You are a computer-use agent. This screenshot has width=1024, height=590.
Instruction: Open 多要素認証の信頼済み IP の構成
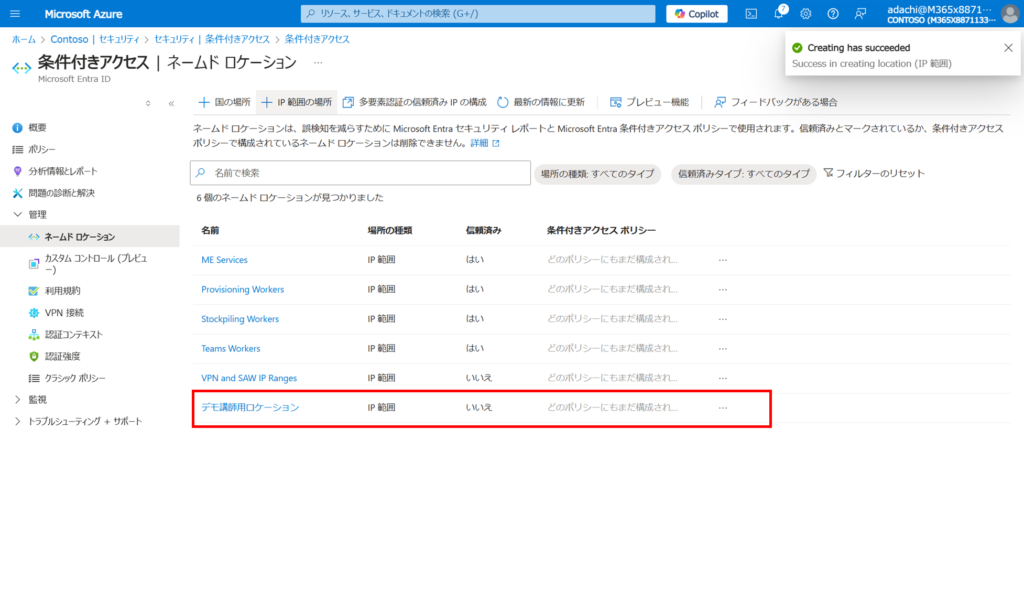tap(414, 102)
